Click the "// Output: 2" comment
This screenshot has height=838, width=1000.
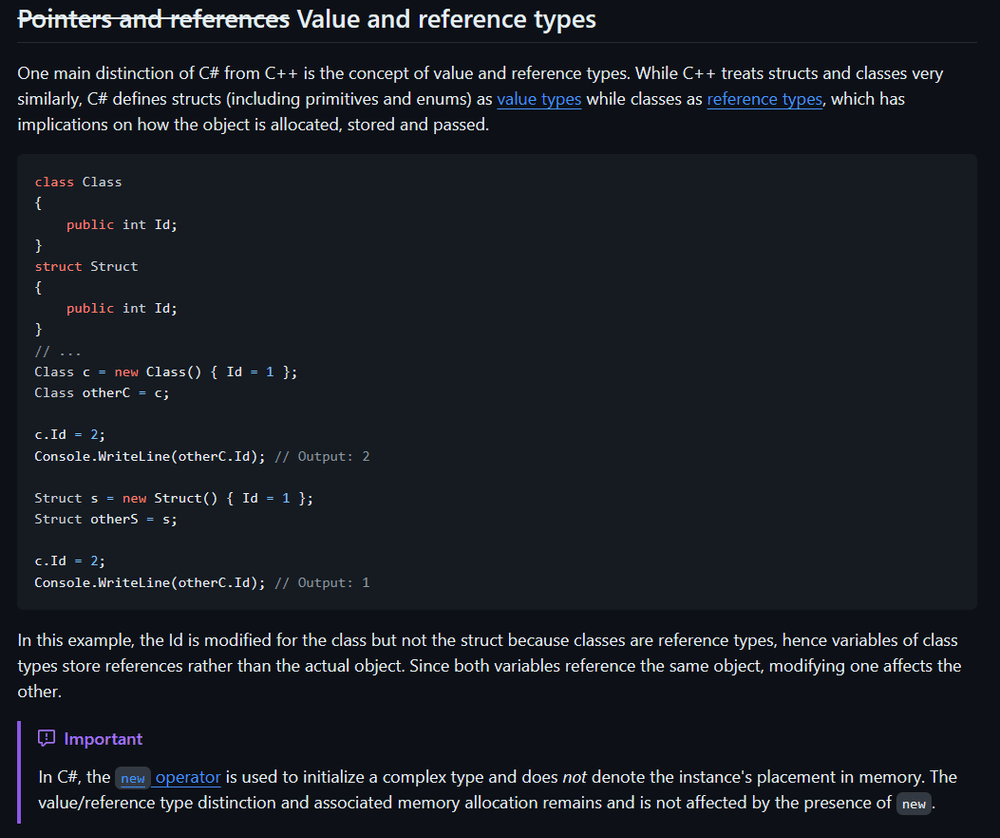[321, 456]
